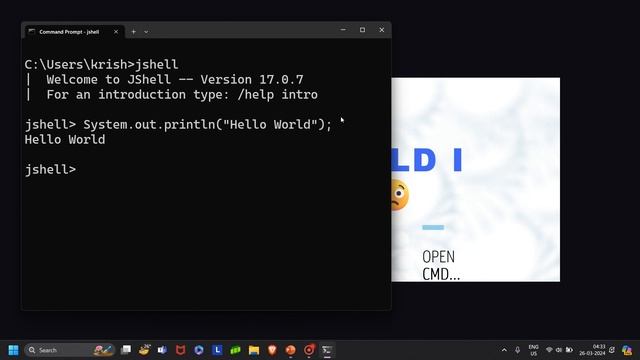Maximize the terminal window
This screenshot has height=360, width=640.
pyautogui.click(x=362, y=30)
